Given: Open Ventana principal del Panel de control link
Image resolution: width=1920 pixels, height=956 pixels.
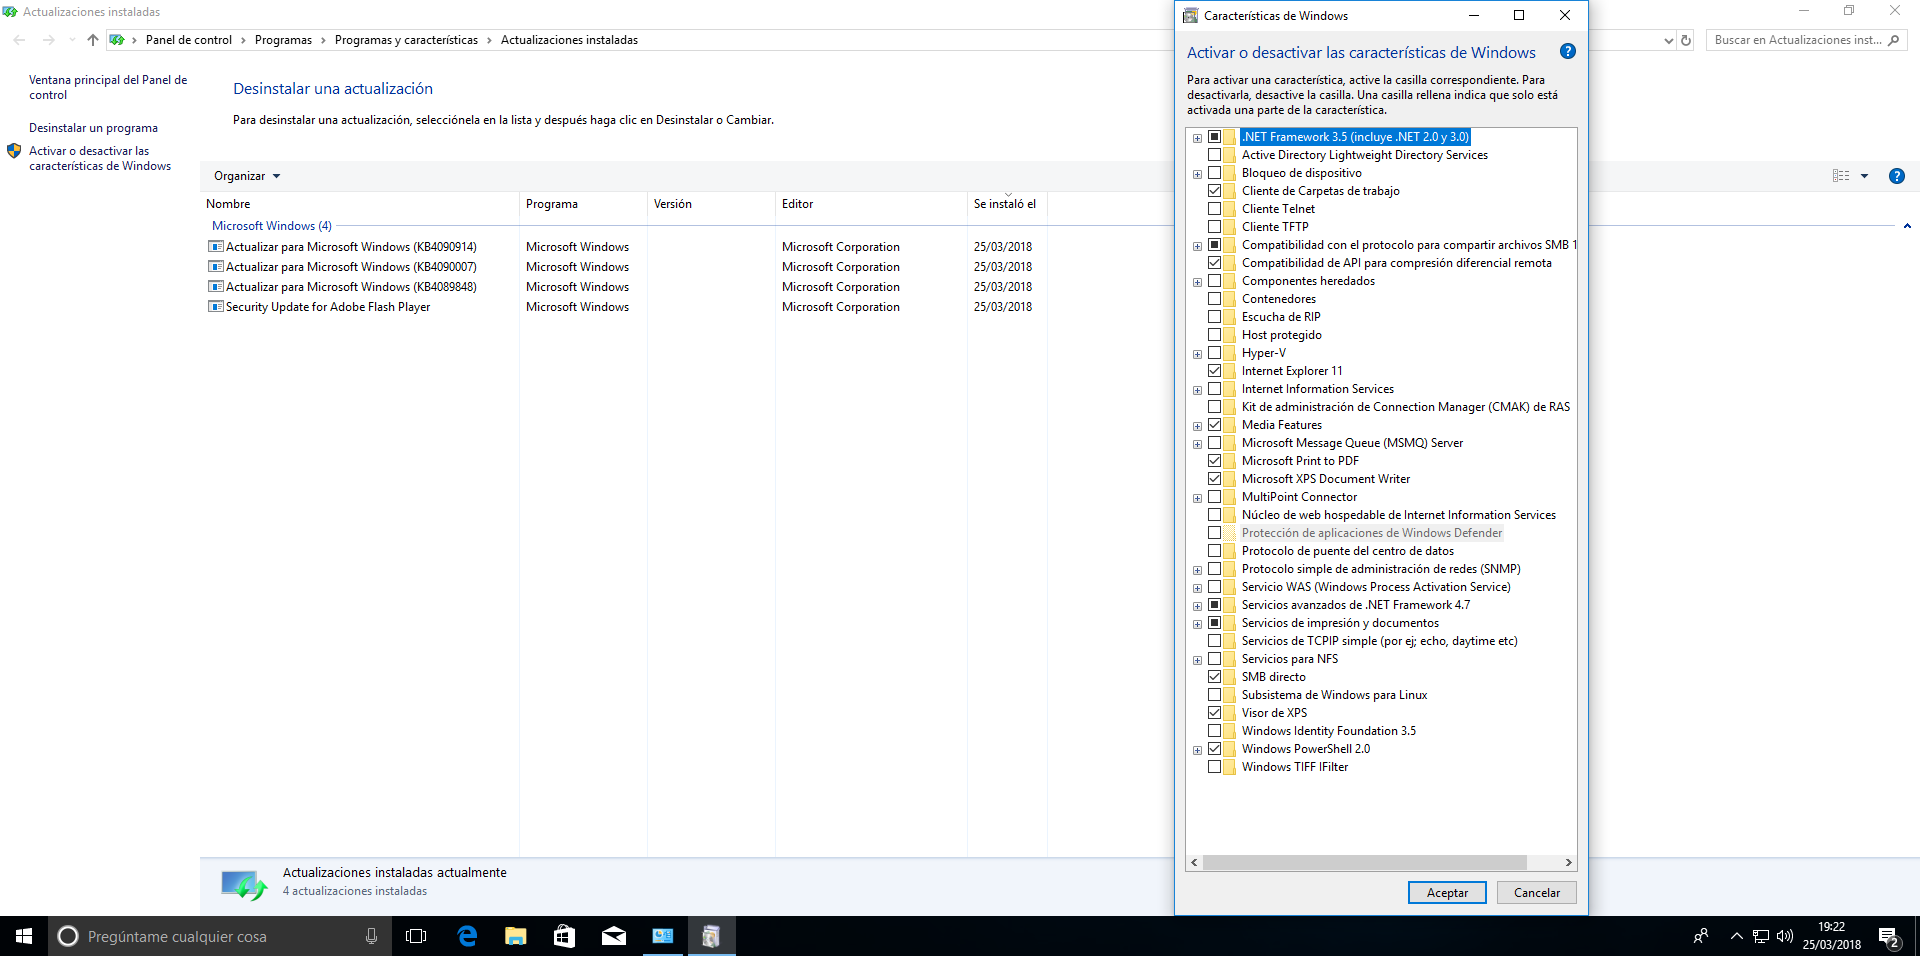Looking at the screenshot, I should 108,87.
